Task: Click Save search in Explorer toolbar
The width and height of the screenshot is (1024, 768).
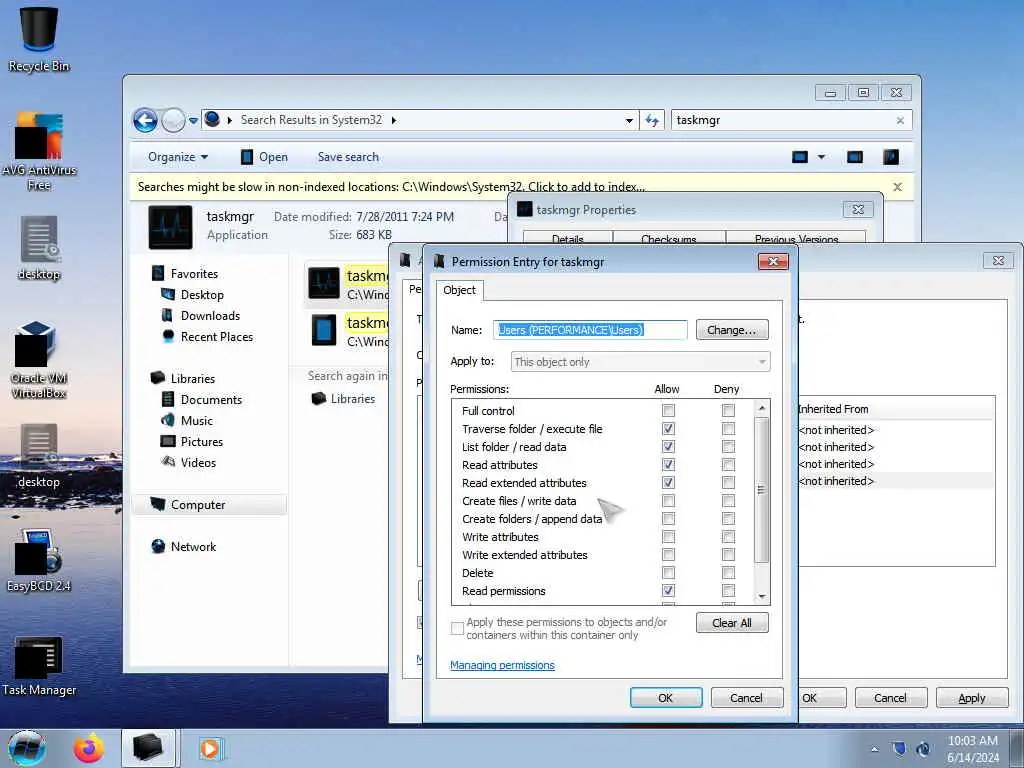Action: tap(348, 157)
